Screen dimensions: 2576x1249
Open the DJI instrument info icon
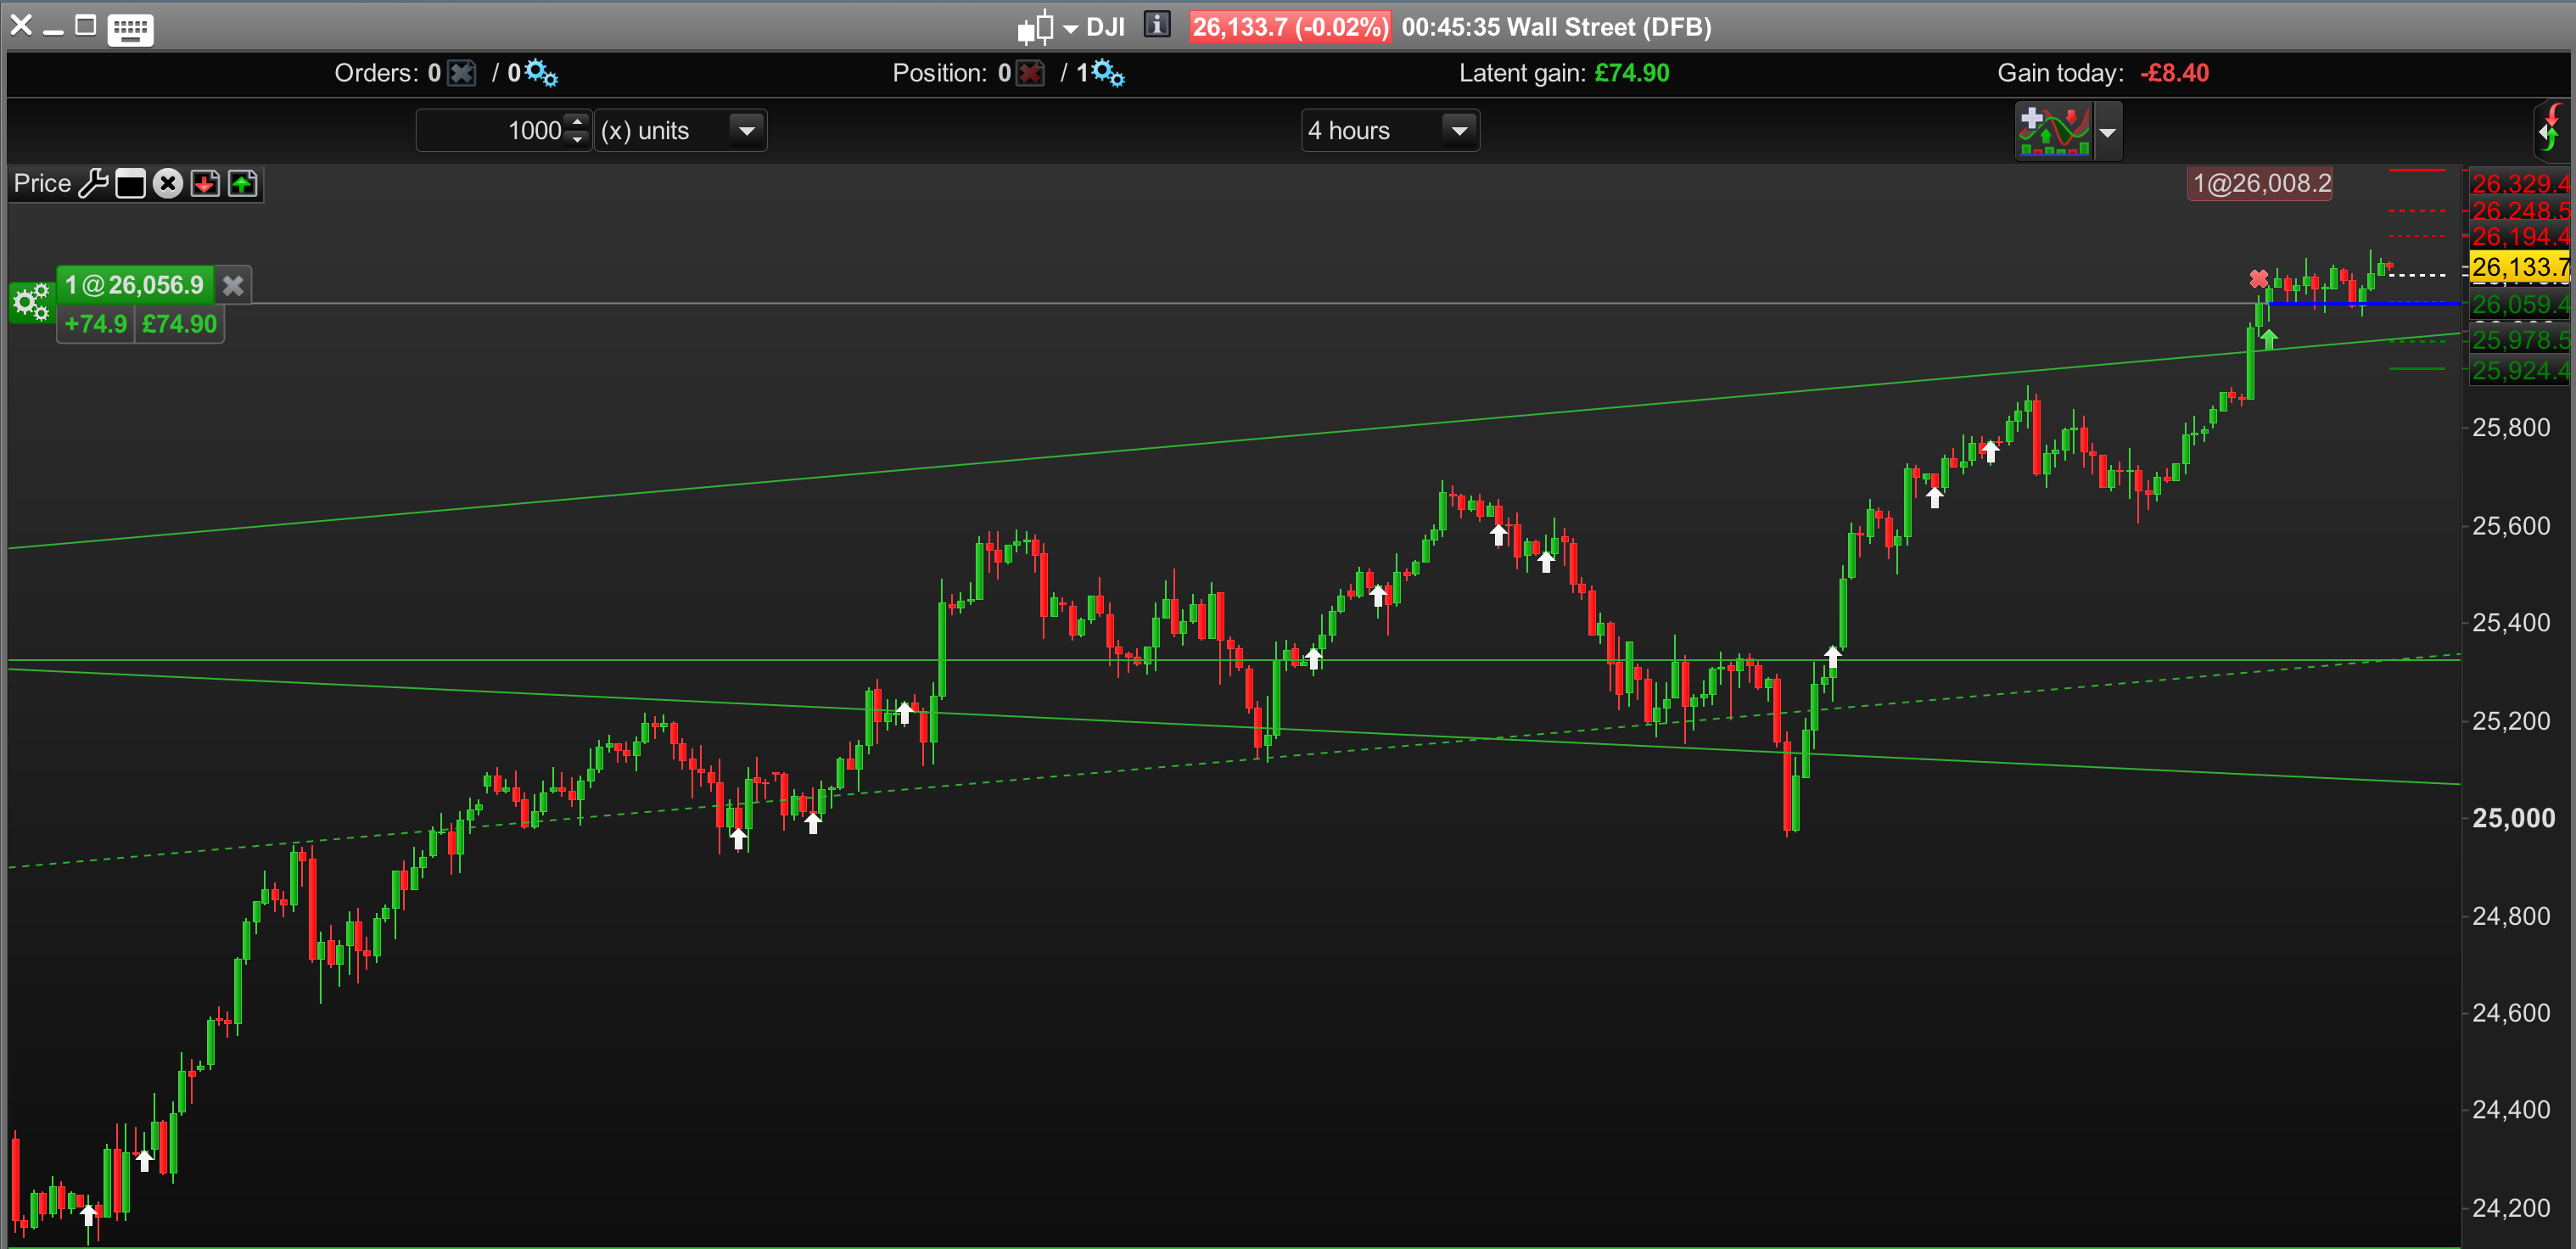(x=1157, y=25)
